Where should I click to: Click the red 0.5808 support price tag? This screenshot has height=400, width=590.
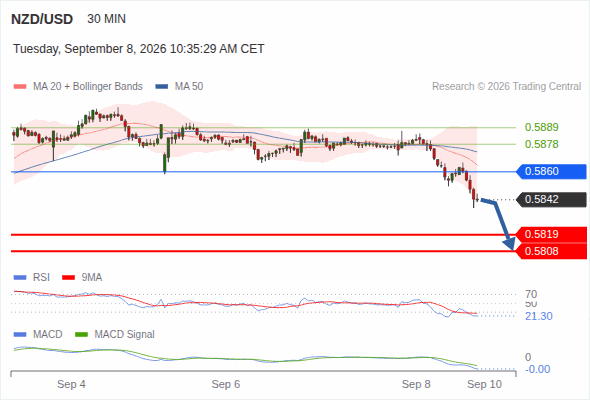(551, 251)
